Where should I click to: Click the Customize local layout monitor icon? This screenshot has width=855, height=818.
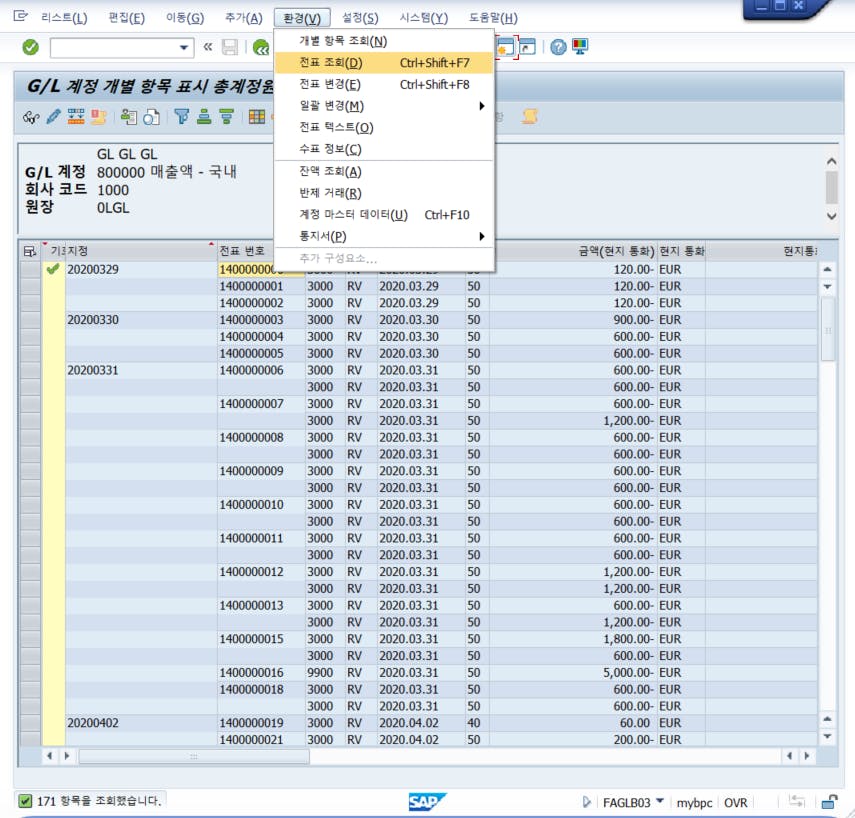point(580,47)
